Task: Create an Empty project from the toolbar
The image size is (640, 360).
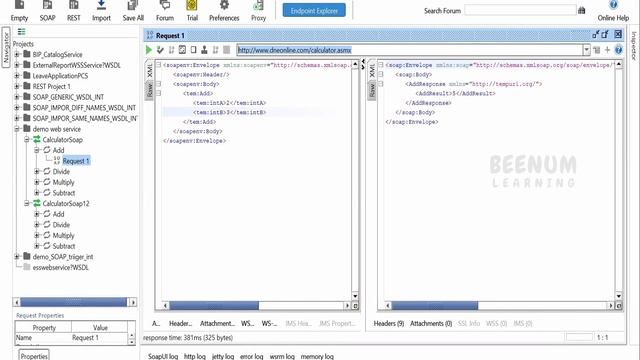Action: [x=19, y=11]
